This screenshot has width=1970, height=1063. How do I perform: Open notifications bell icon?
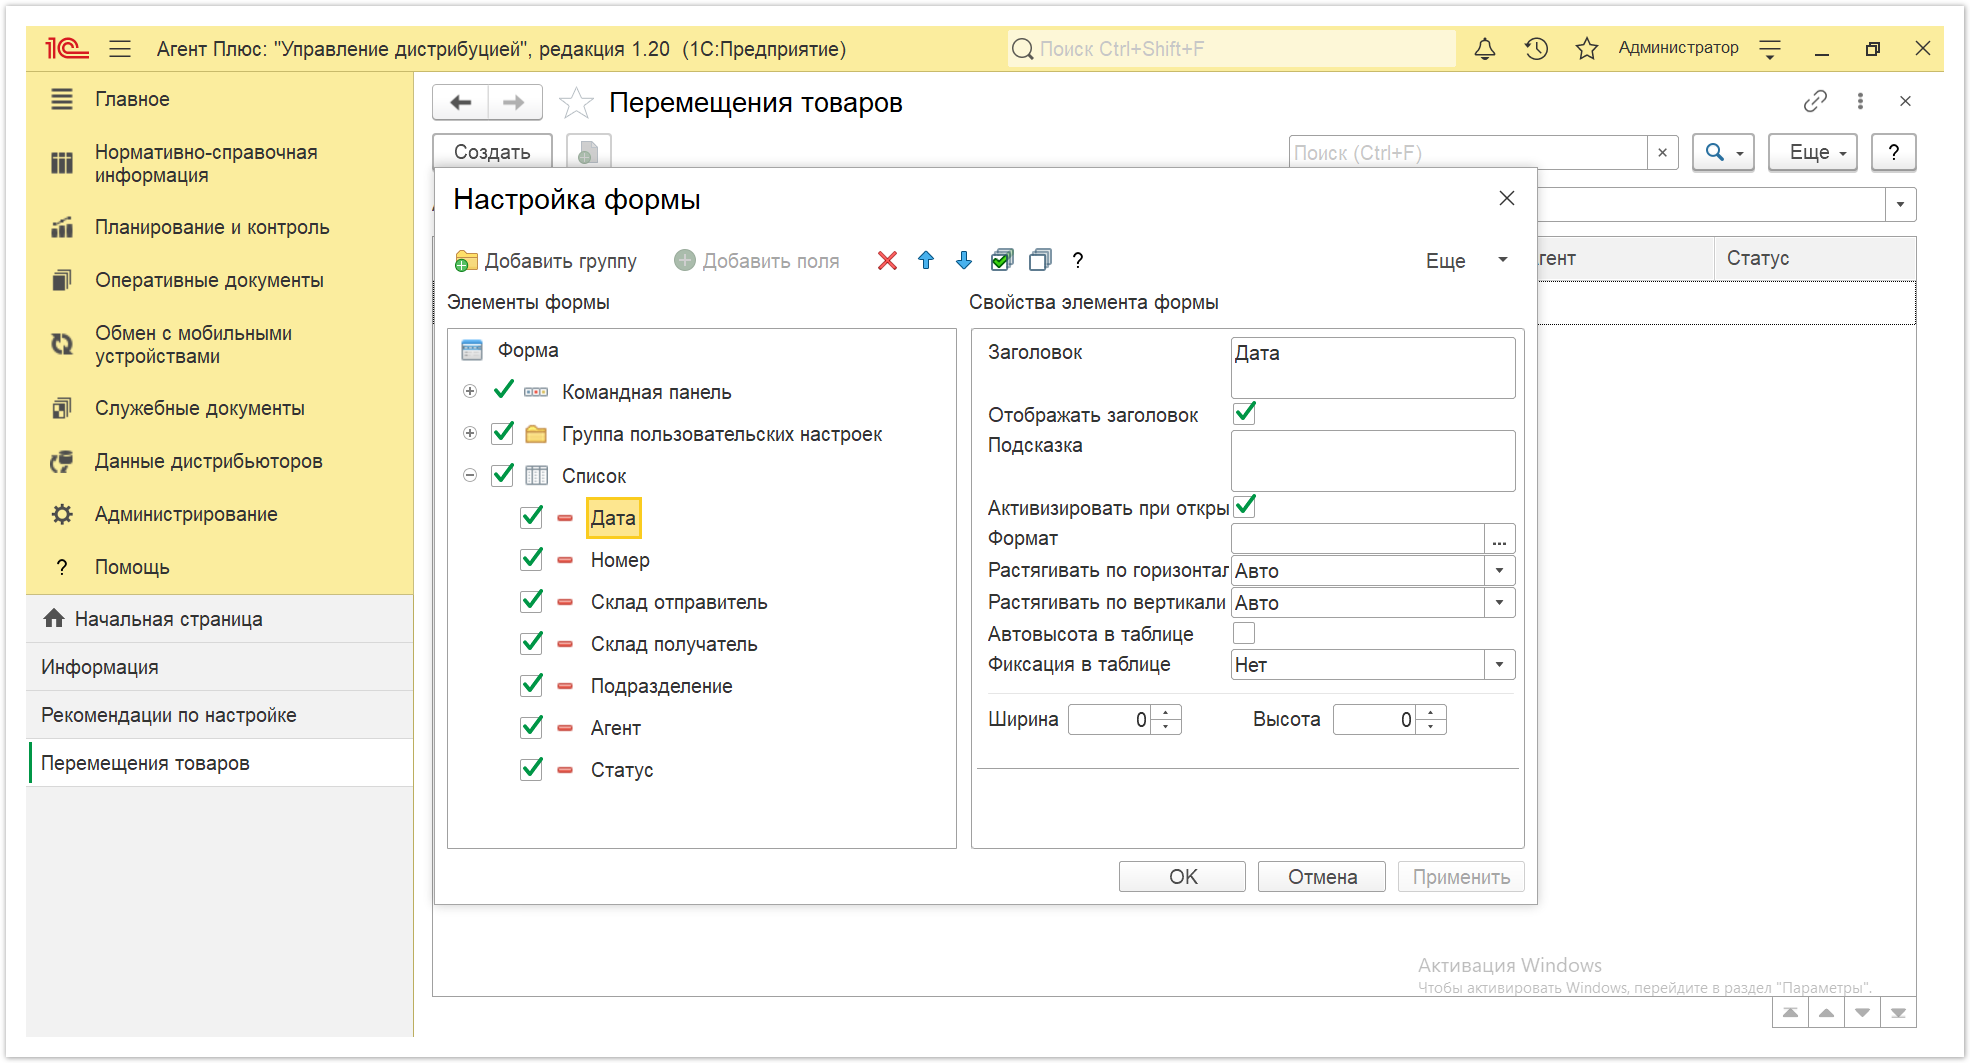1485,48
